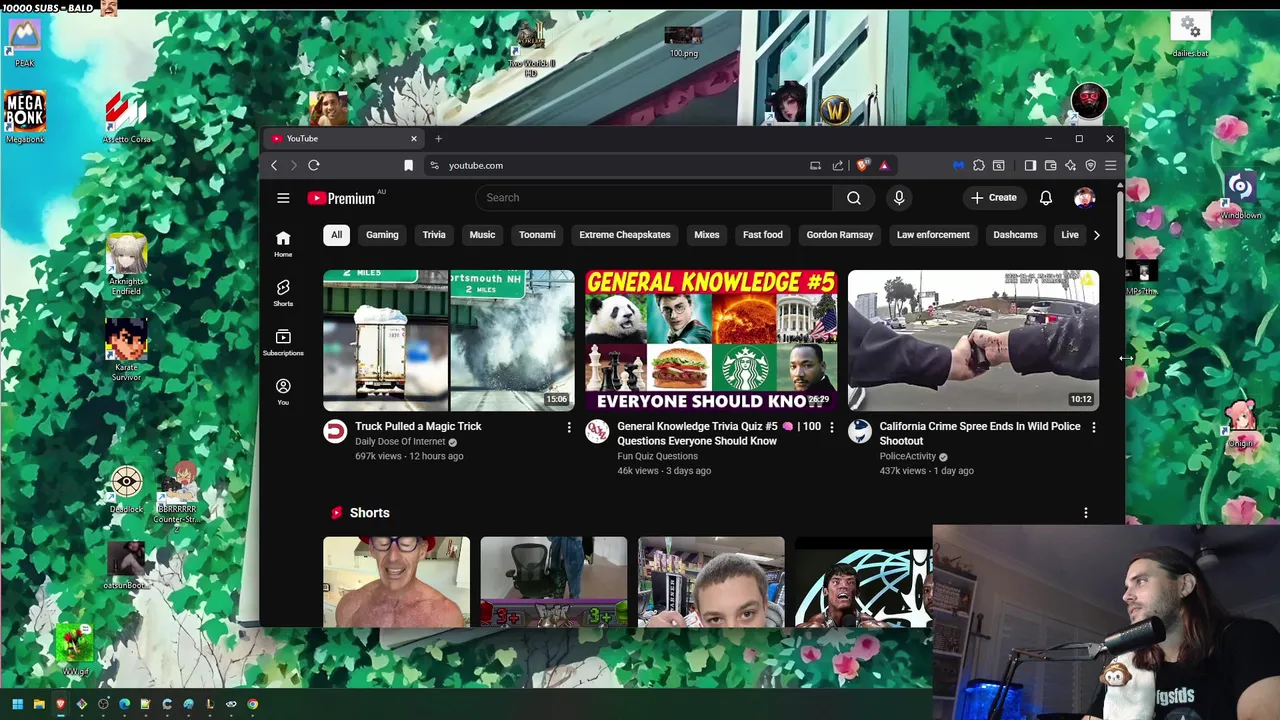The width and height of the screenshot is (1280, 720).
Task: Open the You section in sidebar
Action: tap(283, 391)
